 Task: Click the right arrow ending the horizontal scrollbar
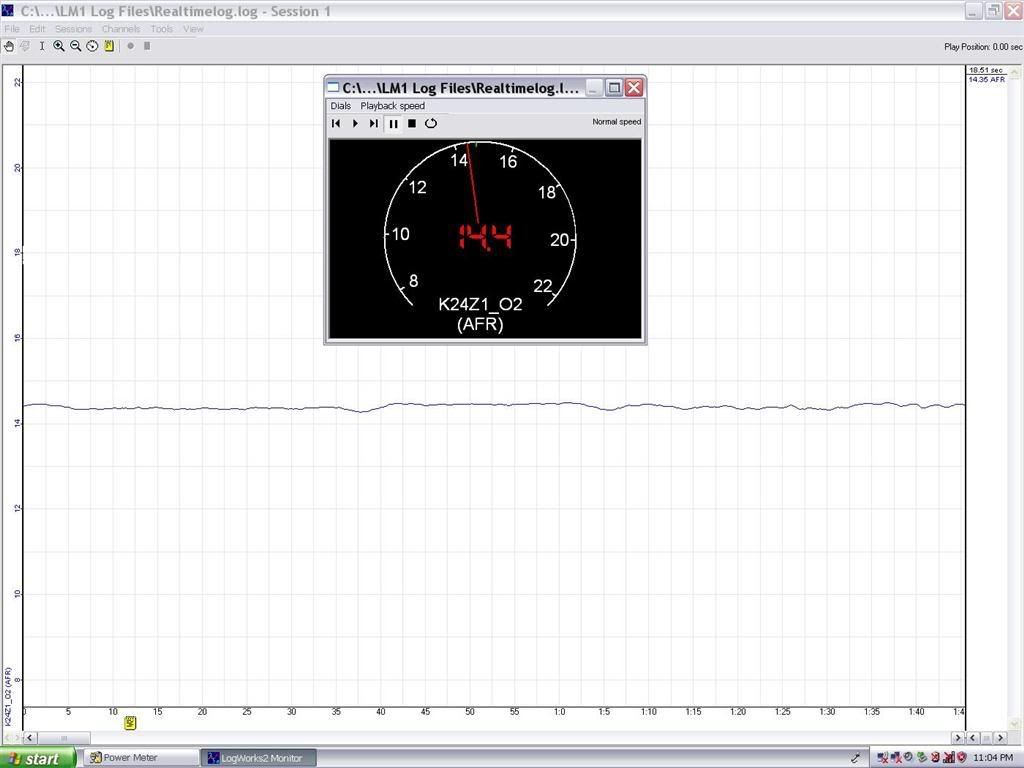point(958,738)
